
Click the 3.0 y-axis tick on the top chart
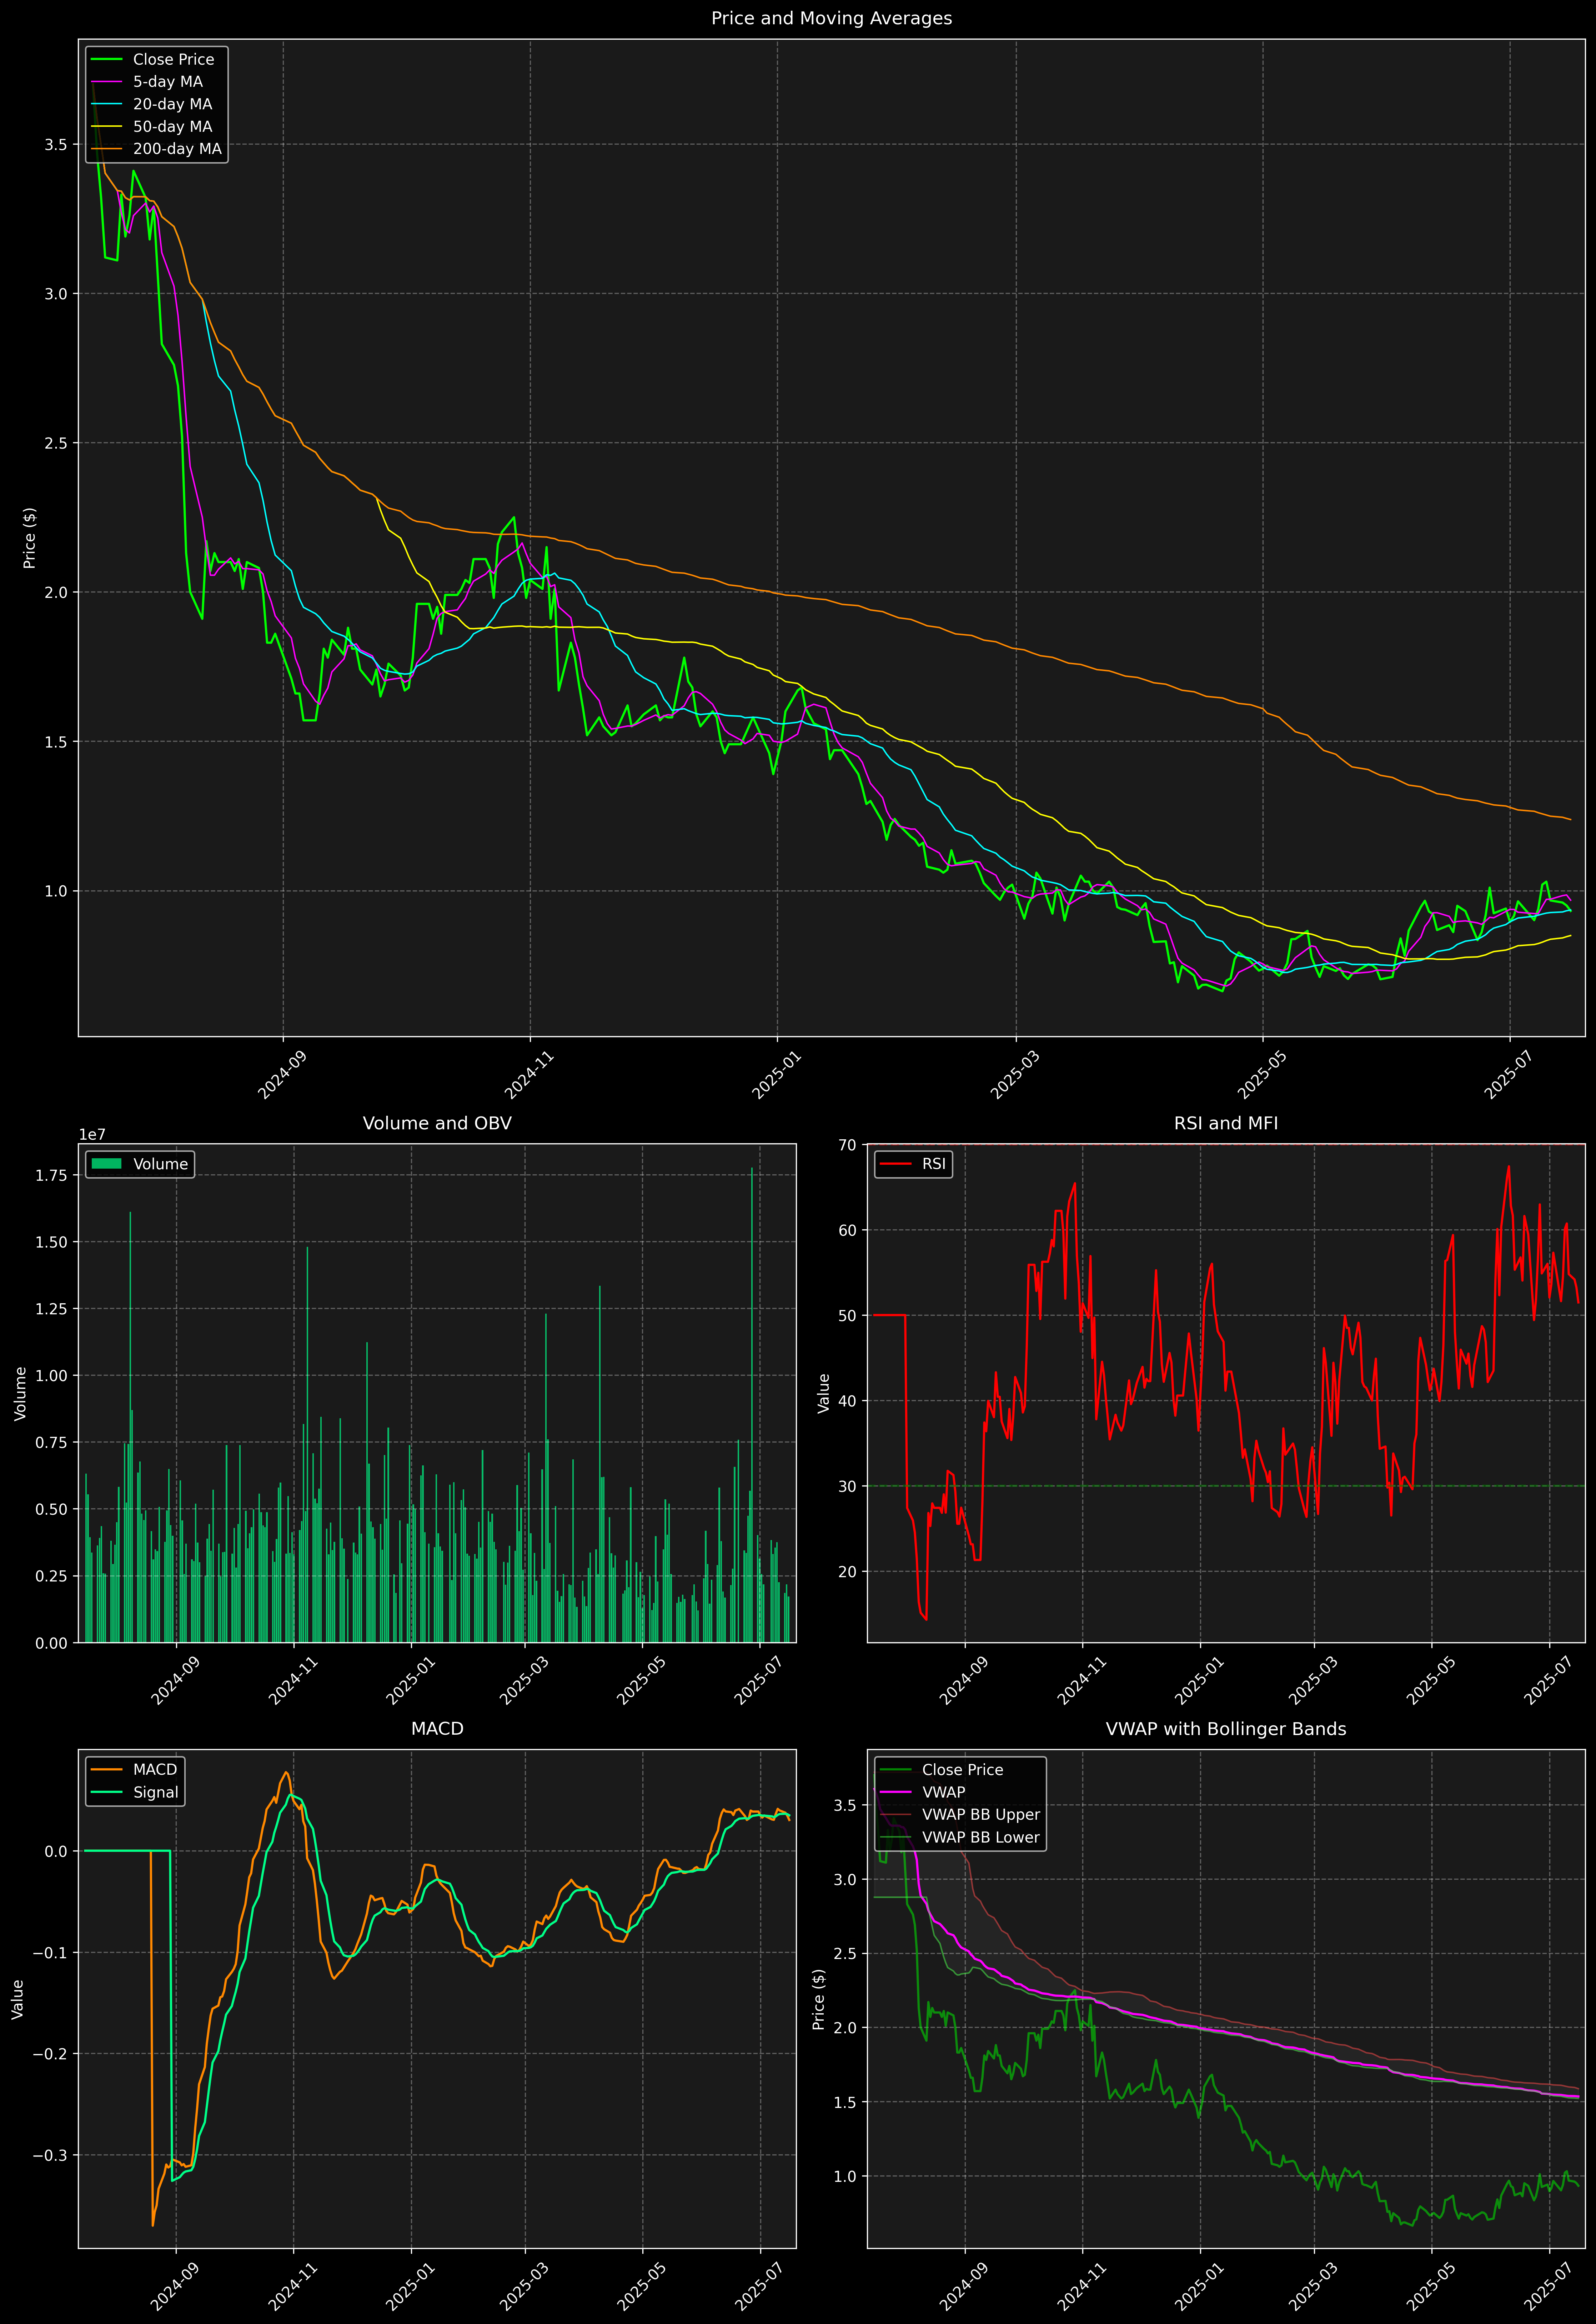(x=56, y=294)
